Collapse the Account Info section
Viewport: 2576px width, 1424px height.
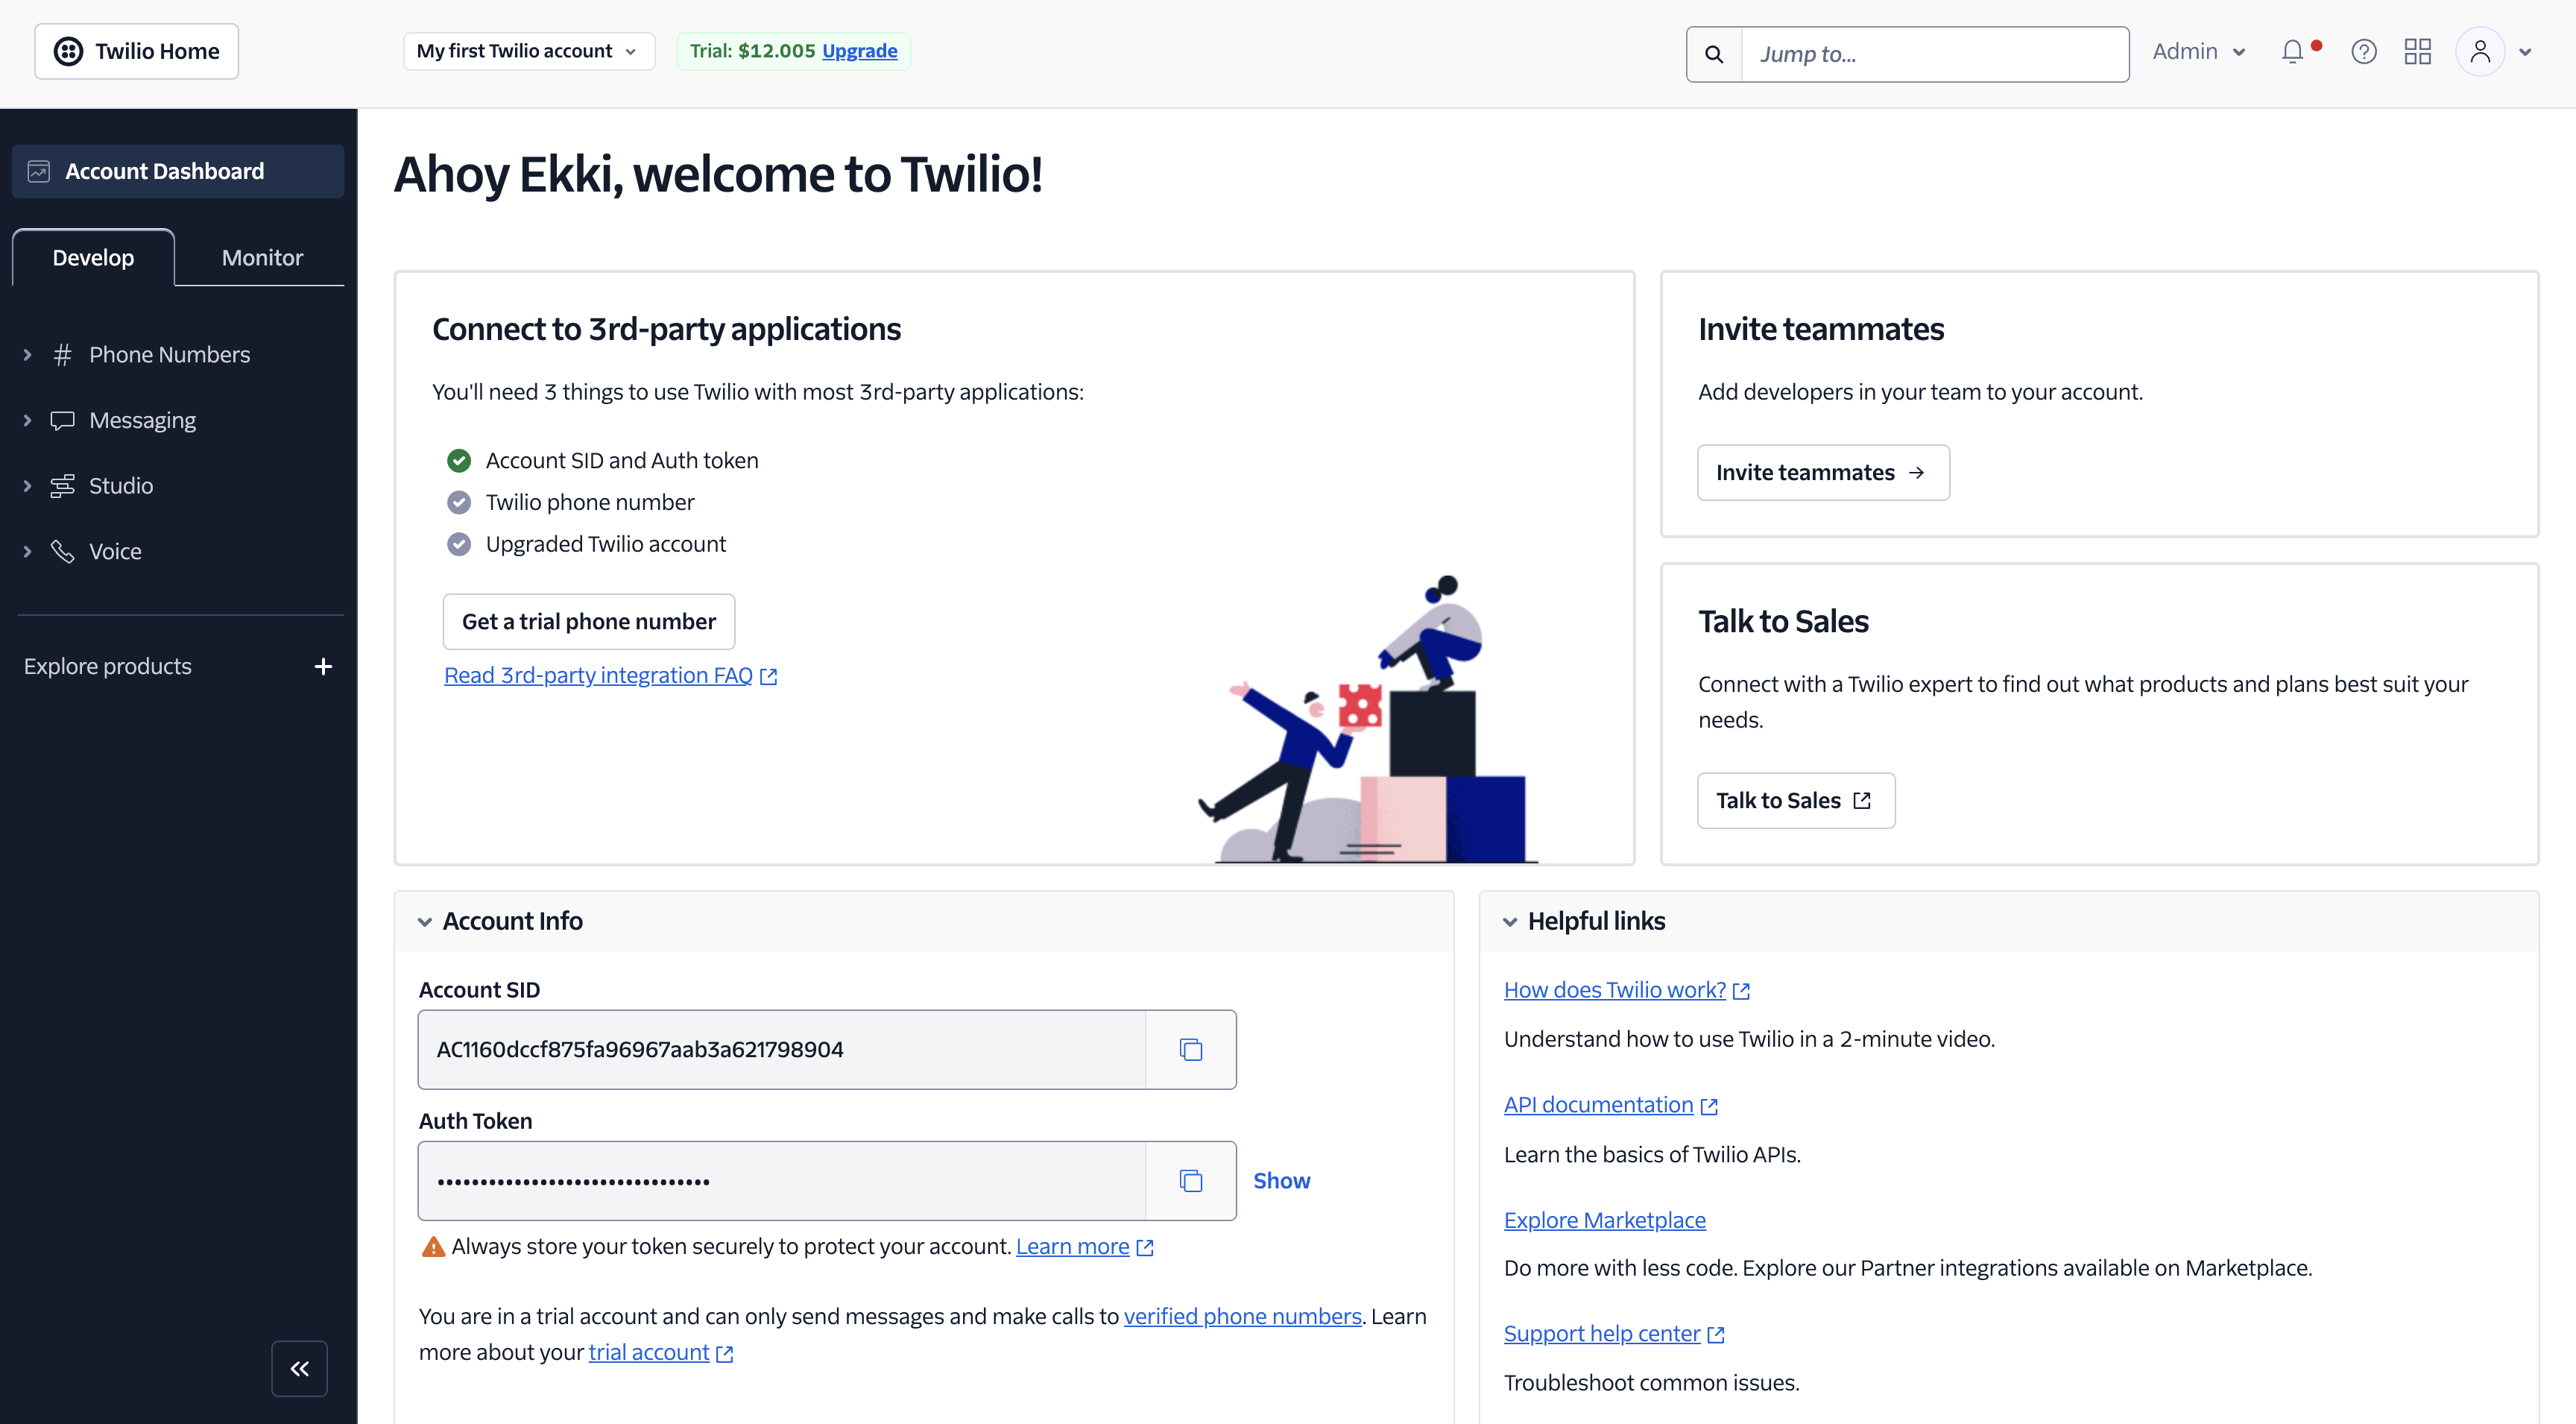click(x=425, y=921)
